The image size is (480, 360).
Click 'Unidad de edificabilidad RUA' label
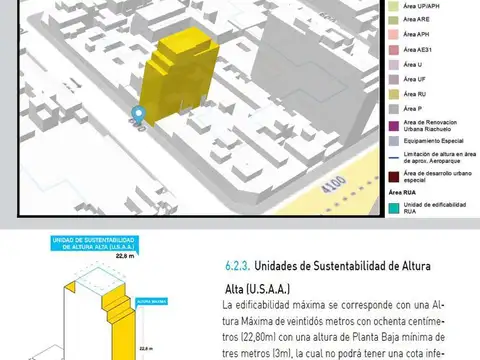[435, 208]
